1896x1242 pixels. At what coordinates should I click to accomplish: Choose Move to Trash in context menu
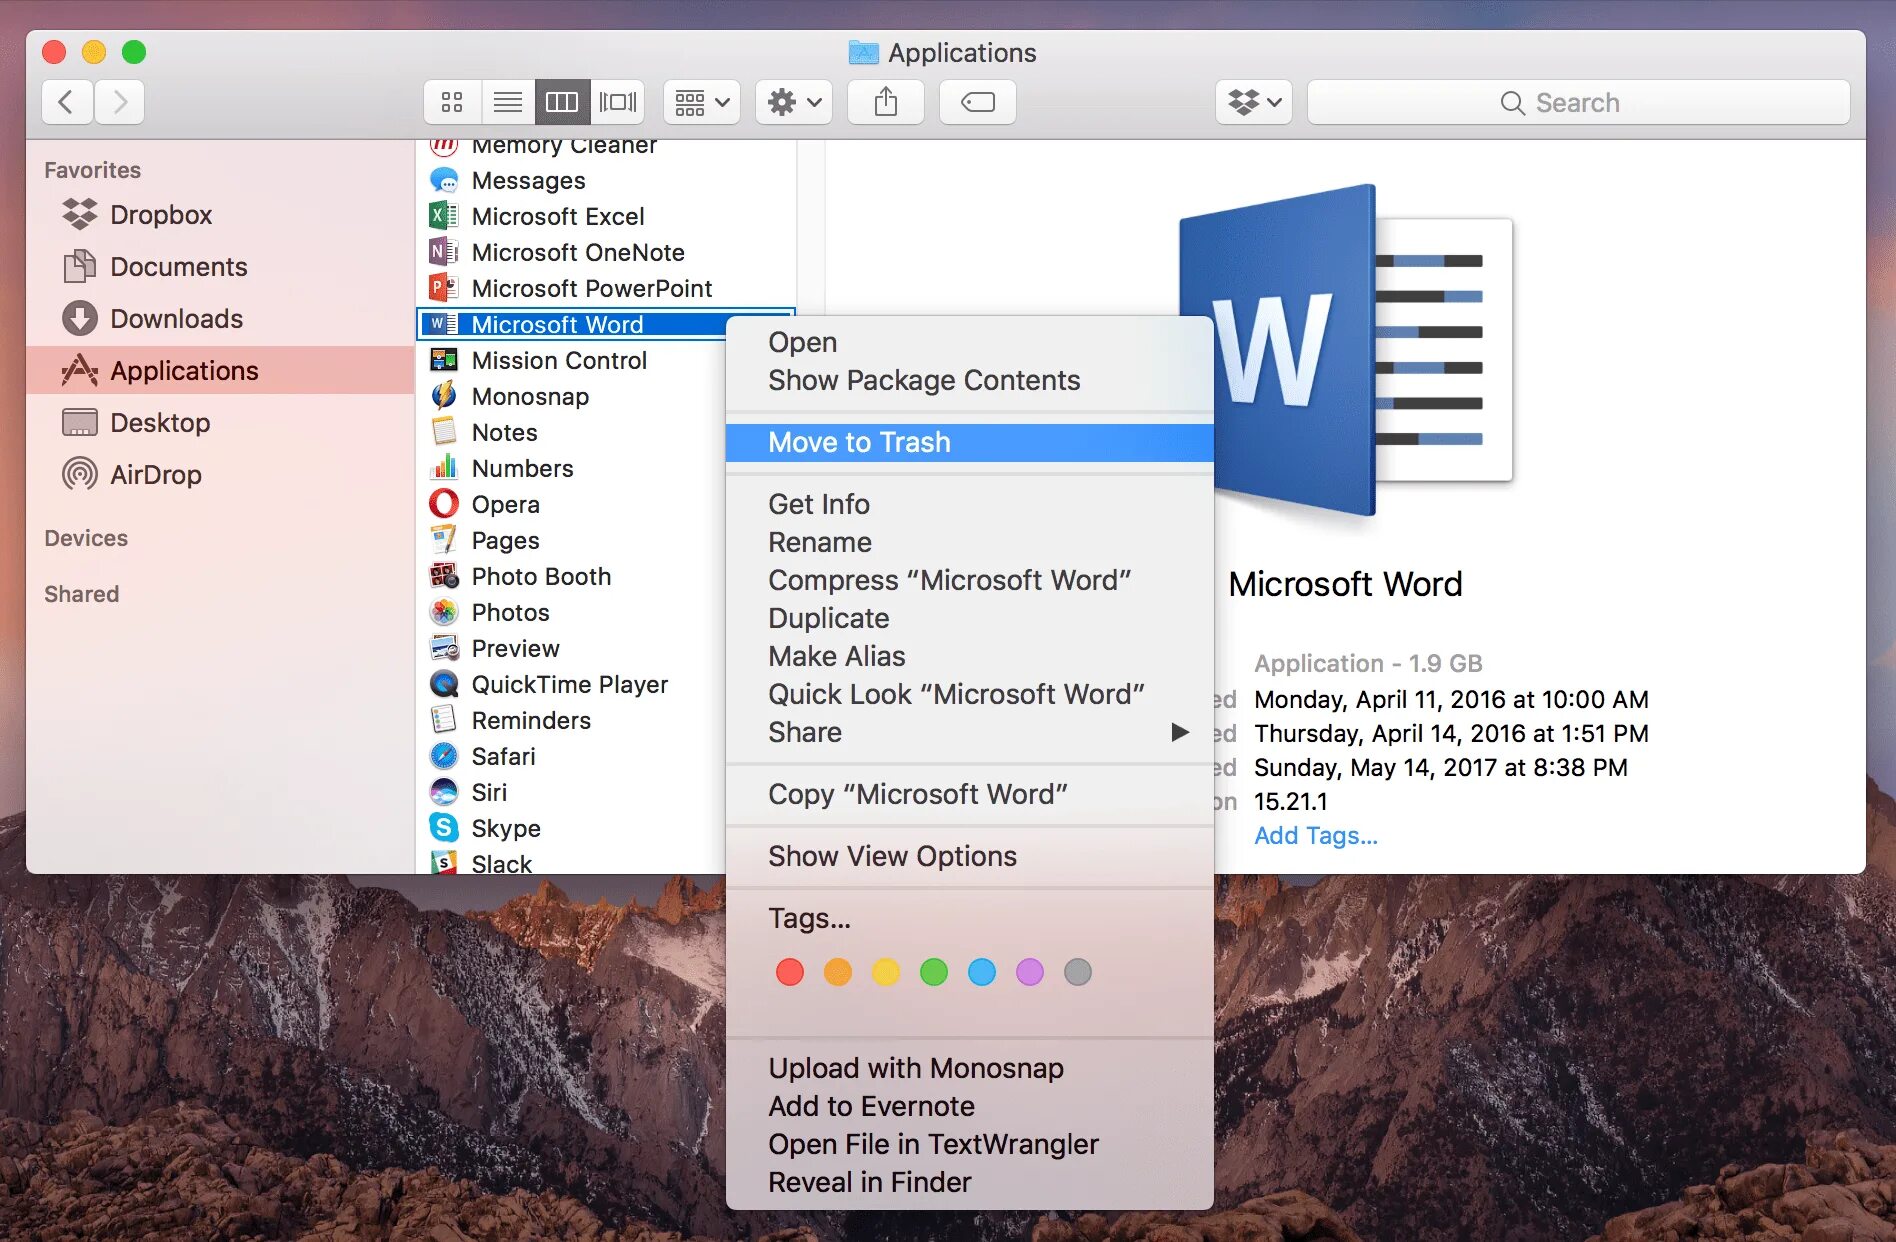coord(970,443)
